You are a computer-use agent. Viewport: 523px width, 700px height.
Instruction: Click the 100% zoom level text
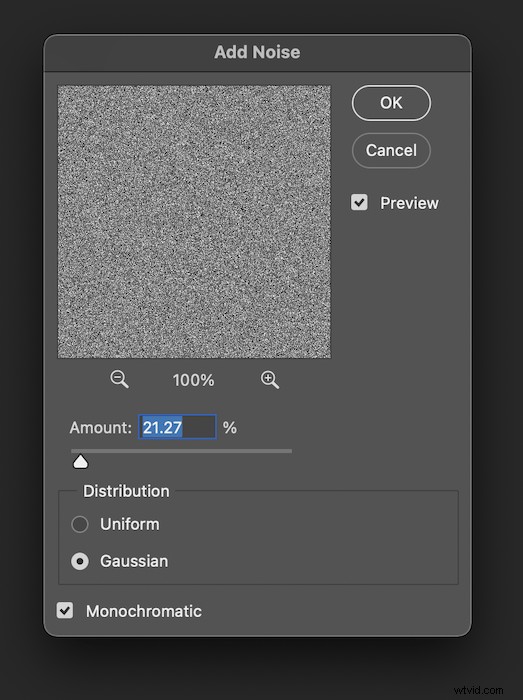tap(194, 380)
